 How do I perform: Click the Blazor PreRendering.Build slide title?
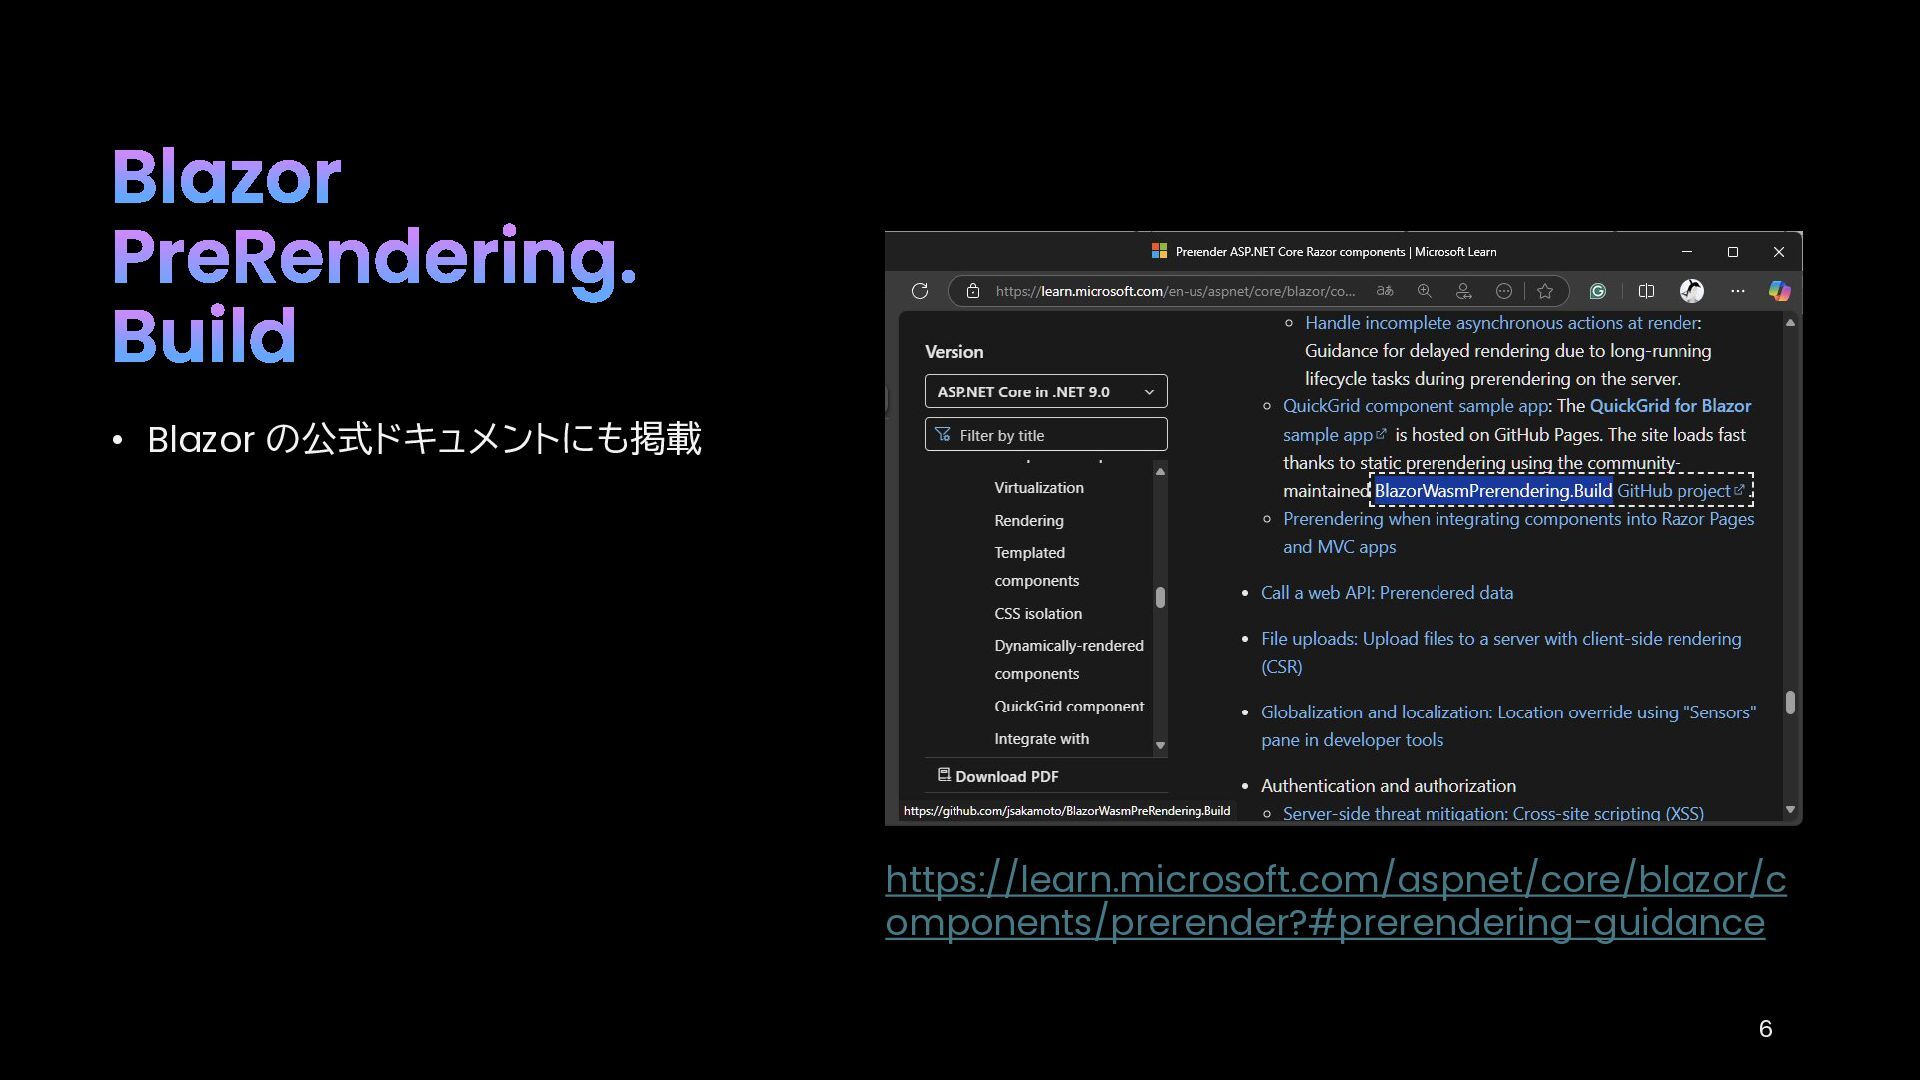point(374,256)
